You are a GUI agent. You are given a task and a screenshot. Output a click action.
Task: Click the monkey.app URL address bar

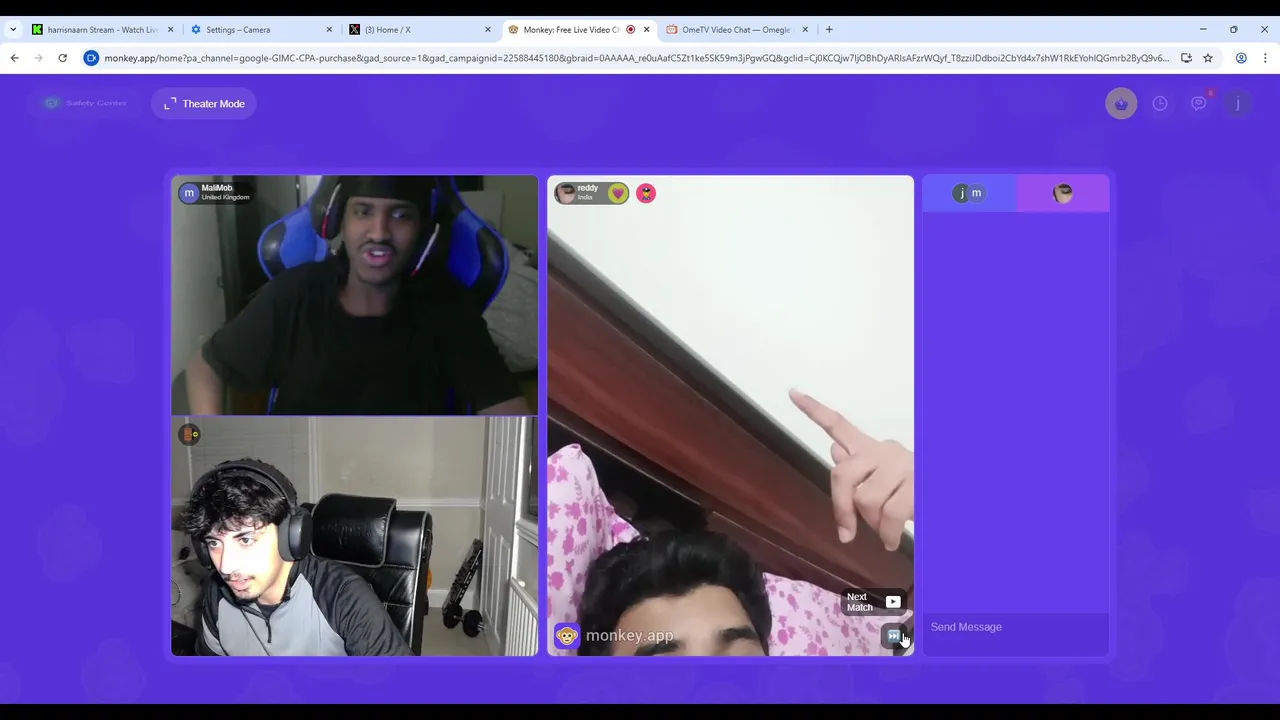click(x=636, y=58)
